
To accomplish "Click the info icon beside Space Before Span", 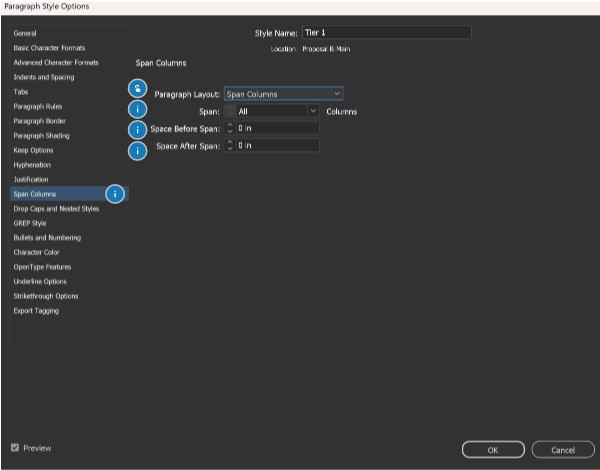I will click(139, 129).
